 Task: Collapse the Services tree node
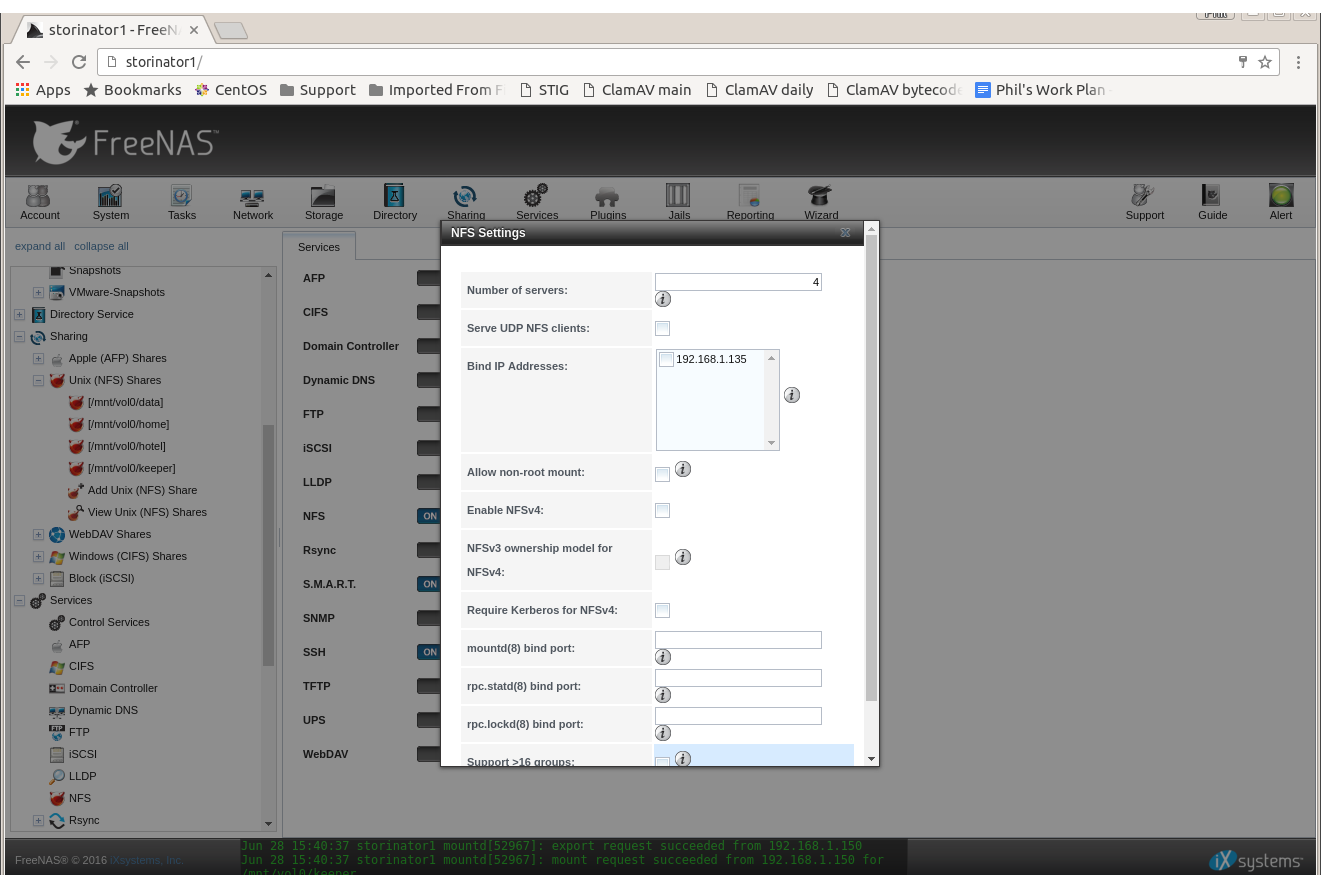(19, 600)
